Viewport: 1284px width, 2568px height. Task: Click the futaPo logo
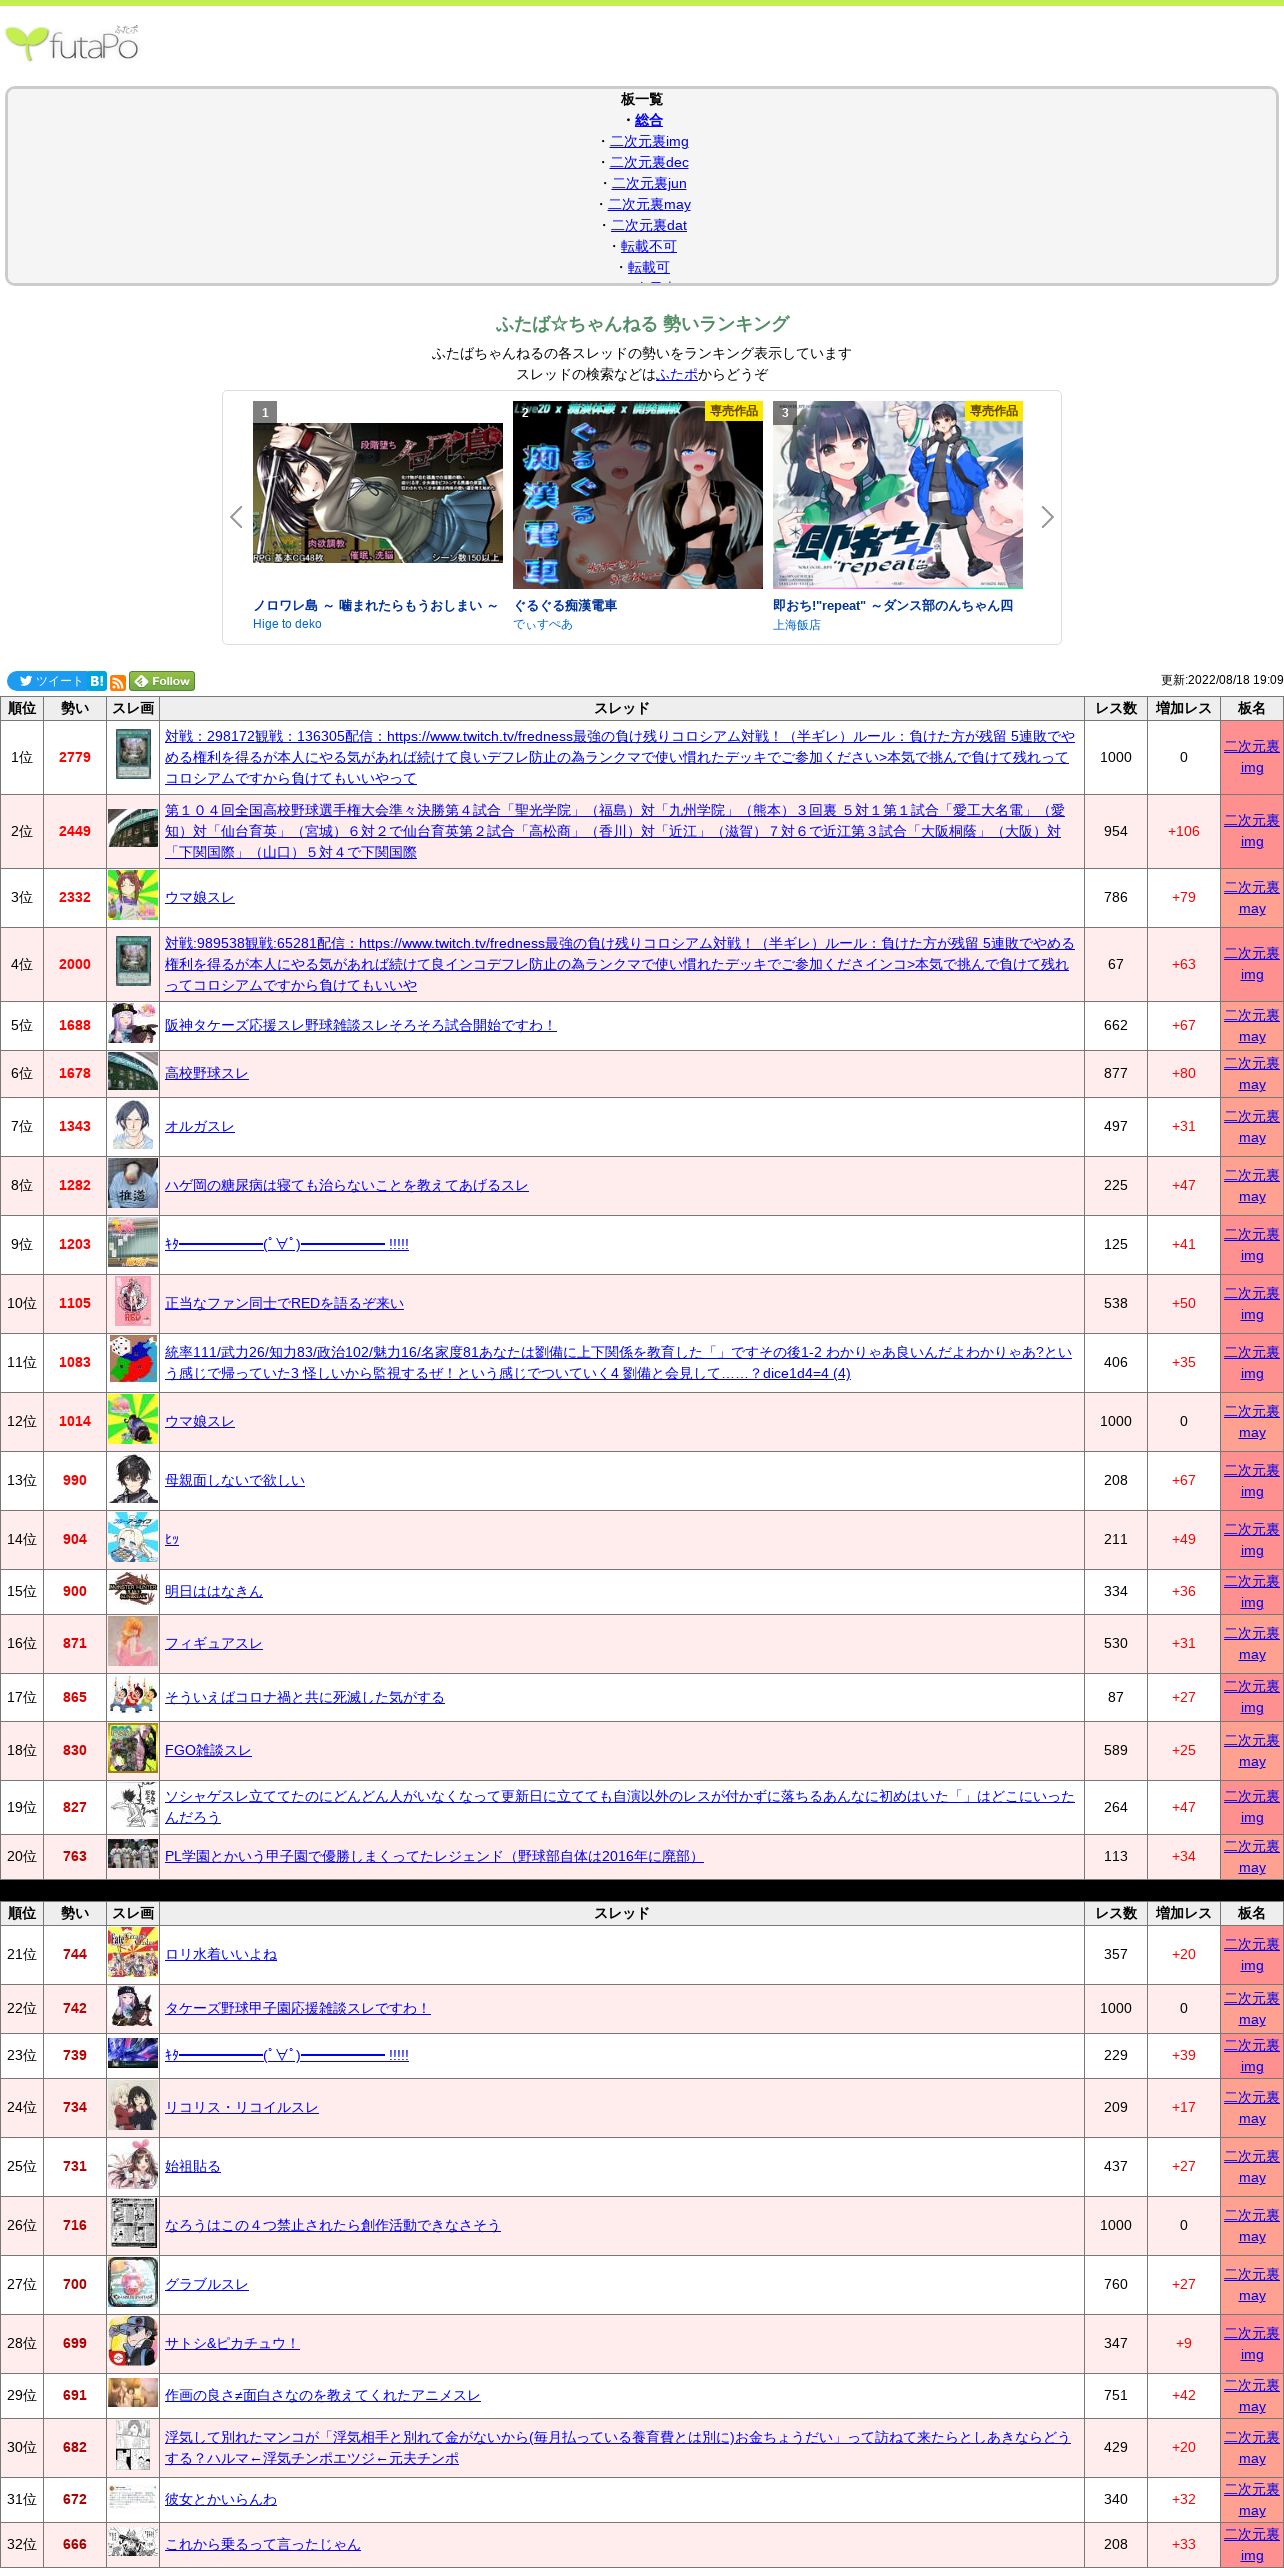click(x=72, y=44)
